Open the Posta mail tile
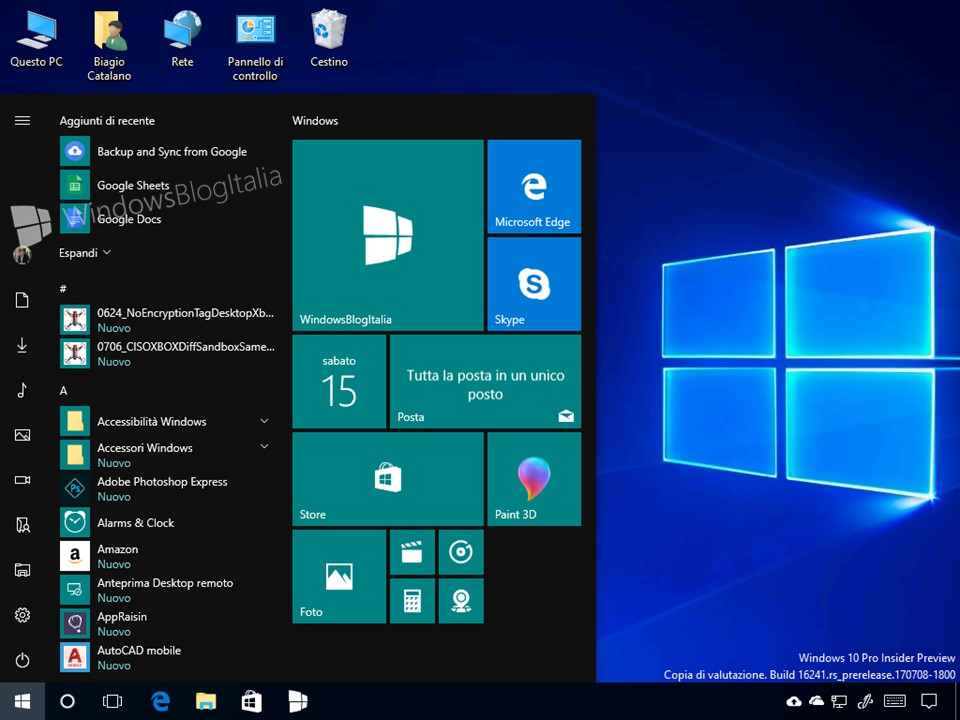This screenshot has height=720, width=960. click(486, 381)
